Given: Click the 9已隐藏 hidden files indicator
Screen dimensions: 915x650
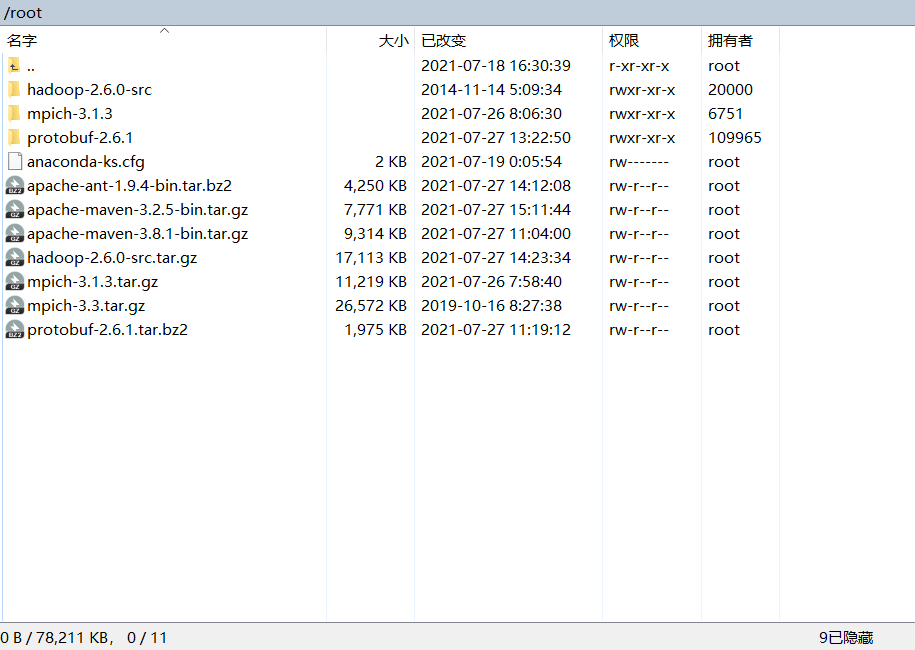Looking at the screenshot, I should click(846, 638).
